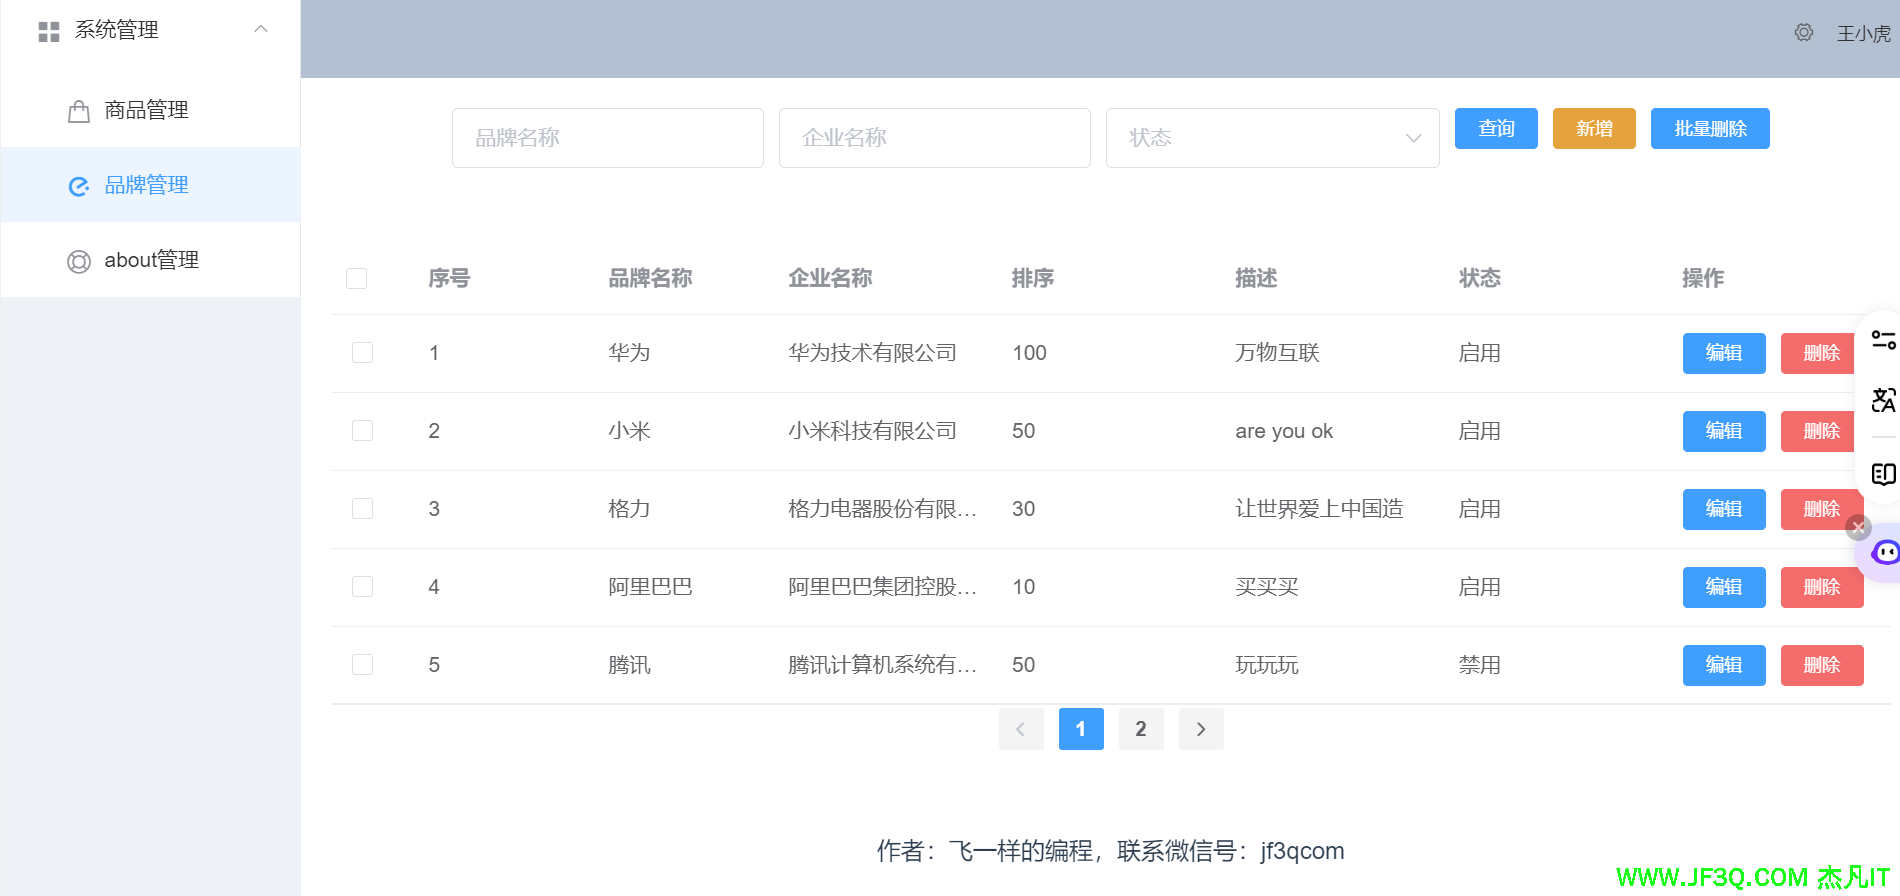The width and height of the screenshot is (1900, 896).
Task: Go to next page arrow
Action: pos(1201,729)
